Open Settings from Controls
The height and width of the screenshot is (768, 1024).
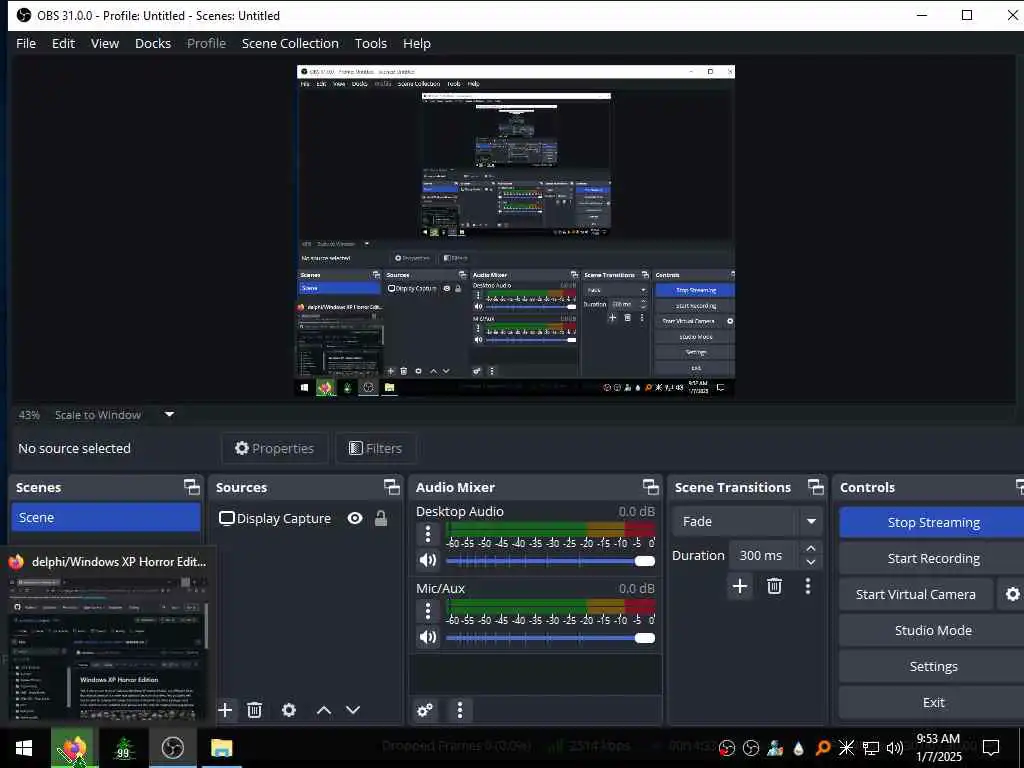click(x=933, y=666)
